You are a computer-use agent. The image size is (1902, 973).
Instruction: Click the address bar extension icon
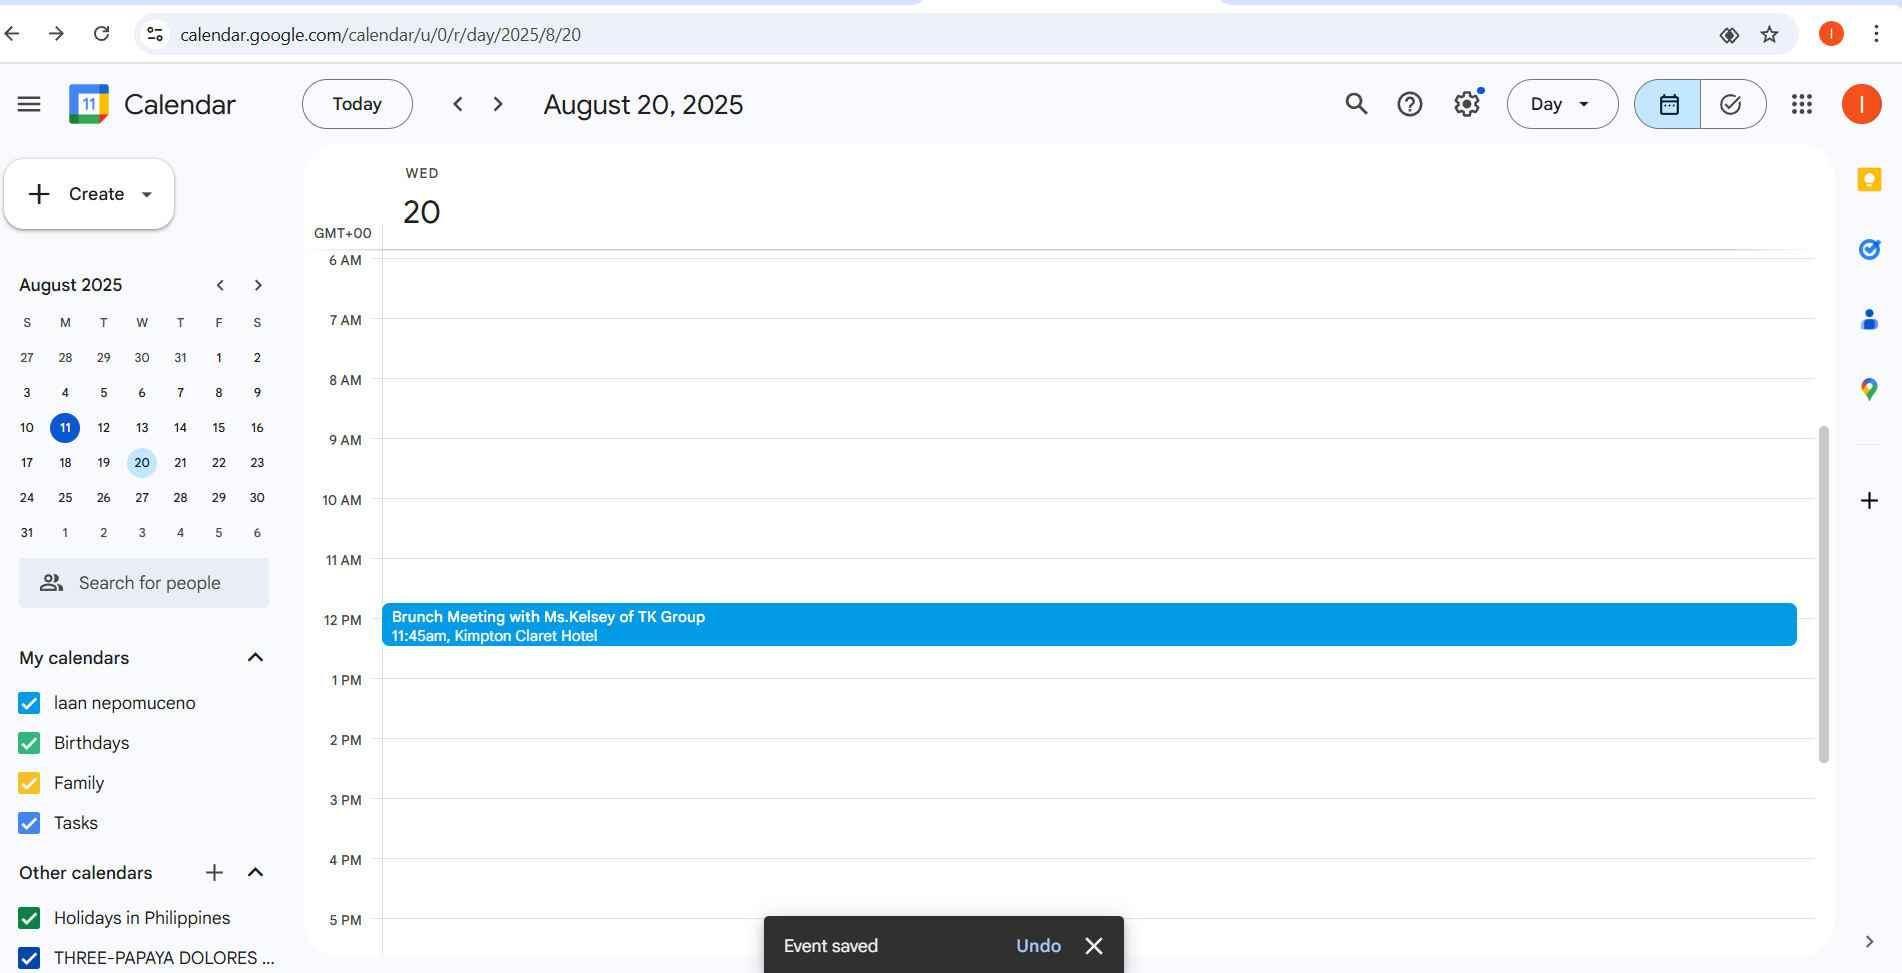click(x=1729, y=35)
